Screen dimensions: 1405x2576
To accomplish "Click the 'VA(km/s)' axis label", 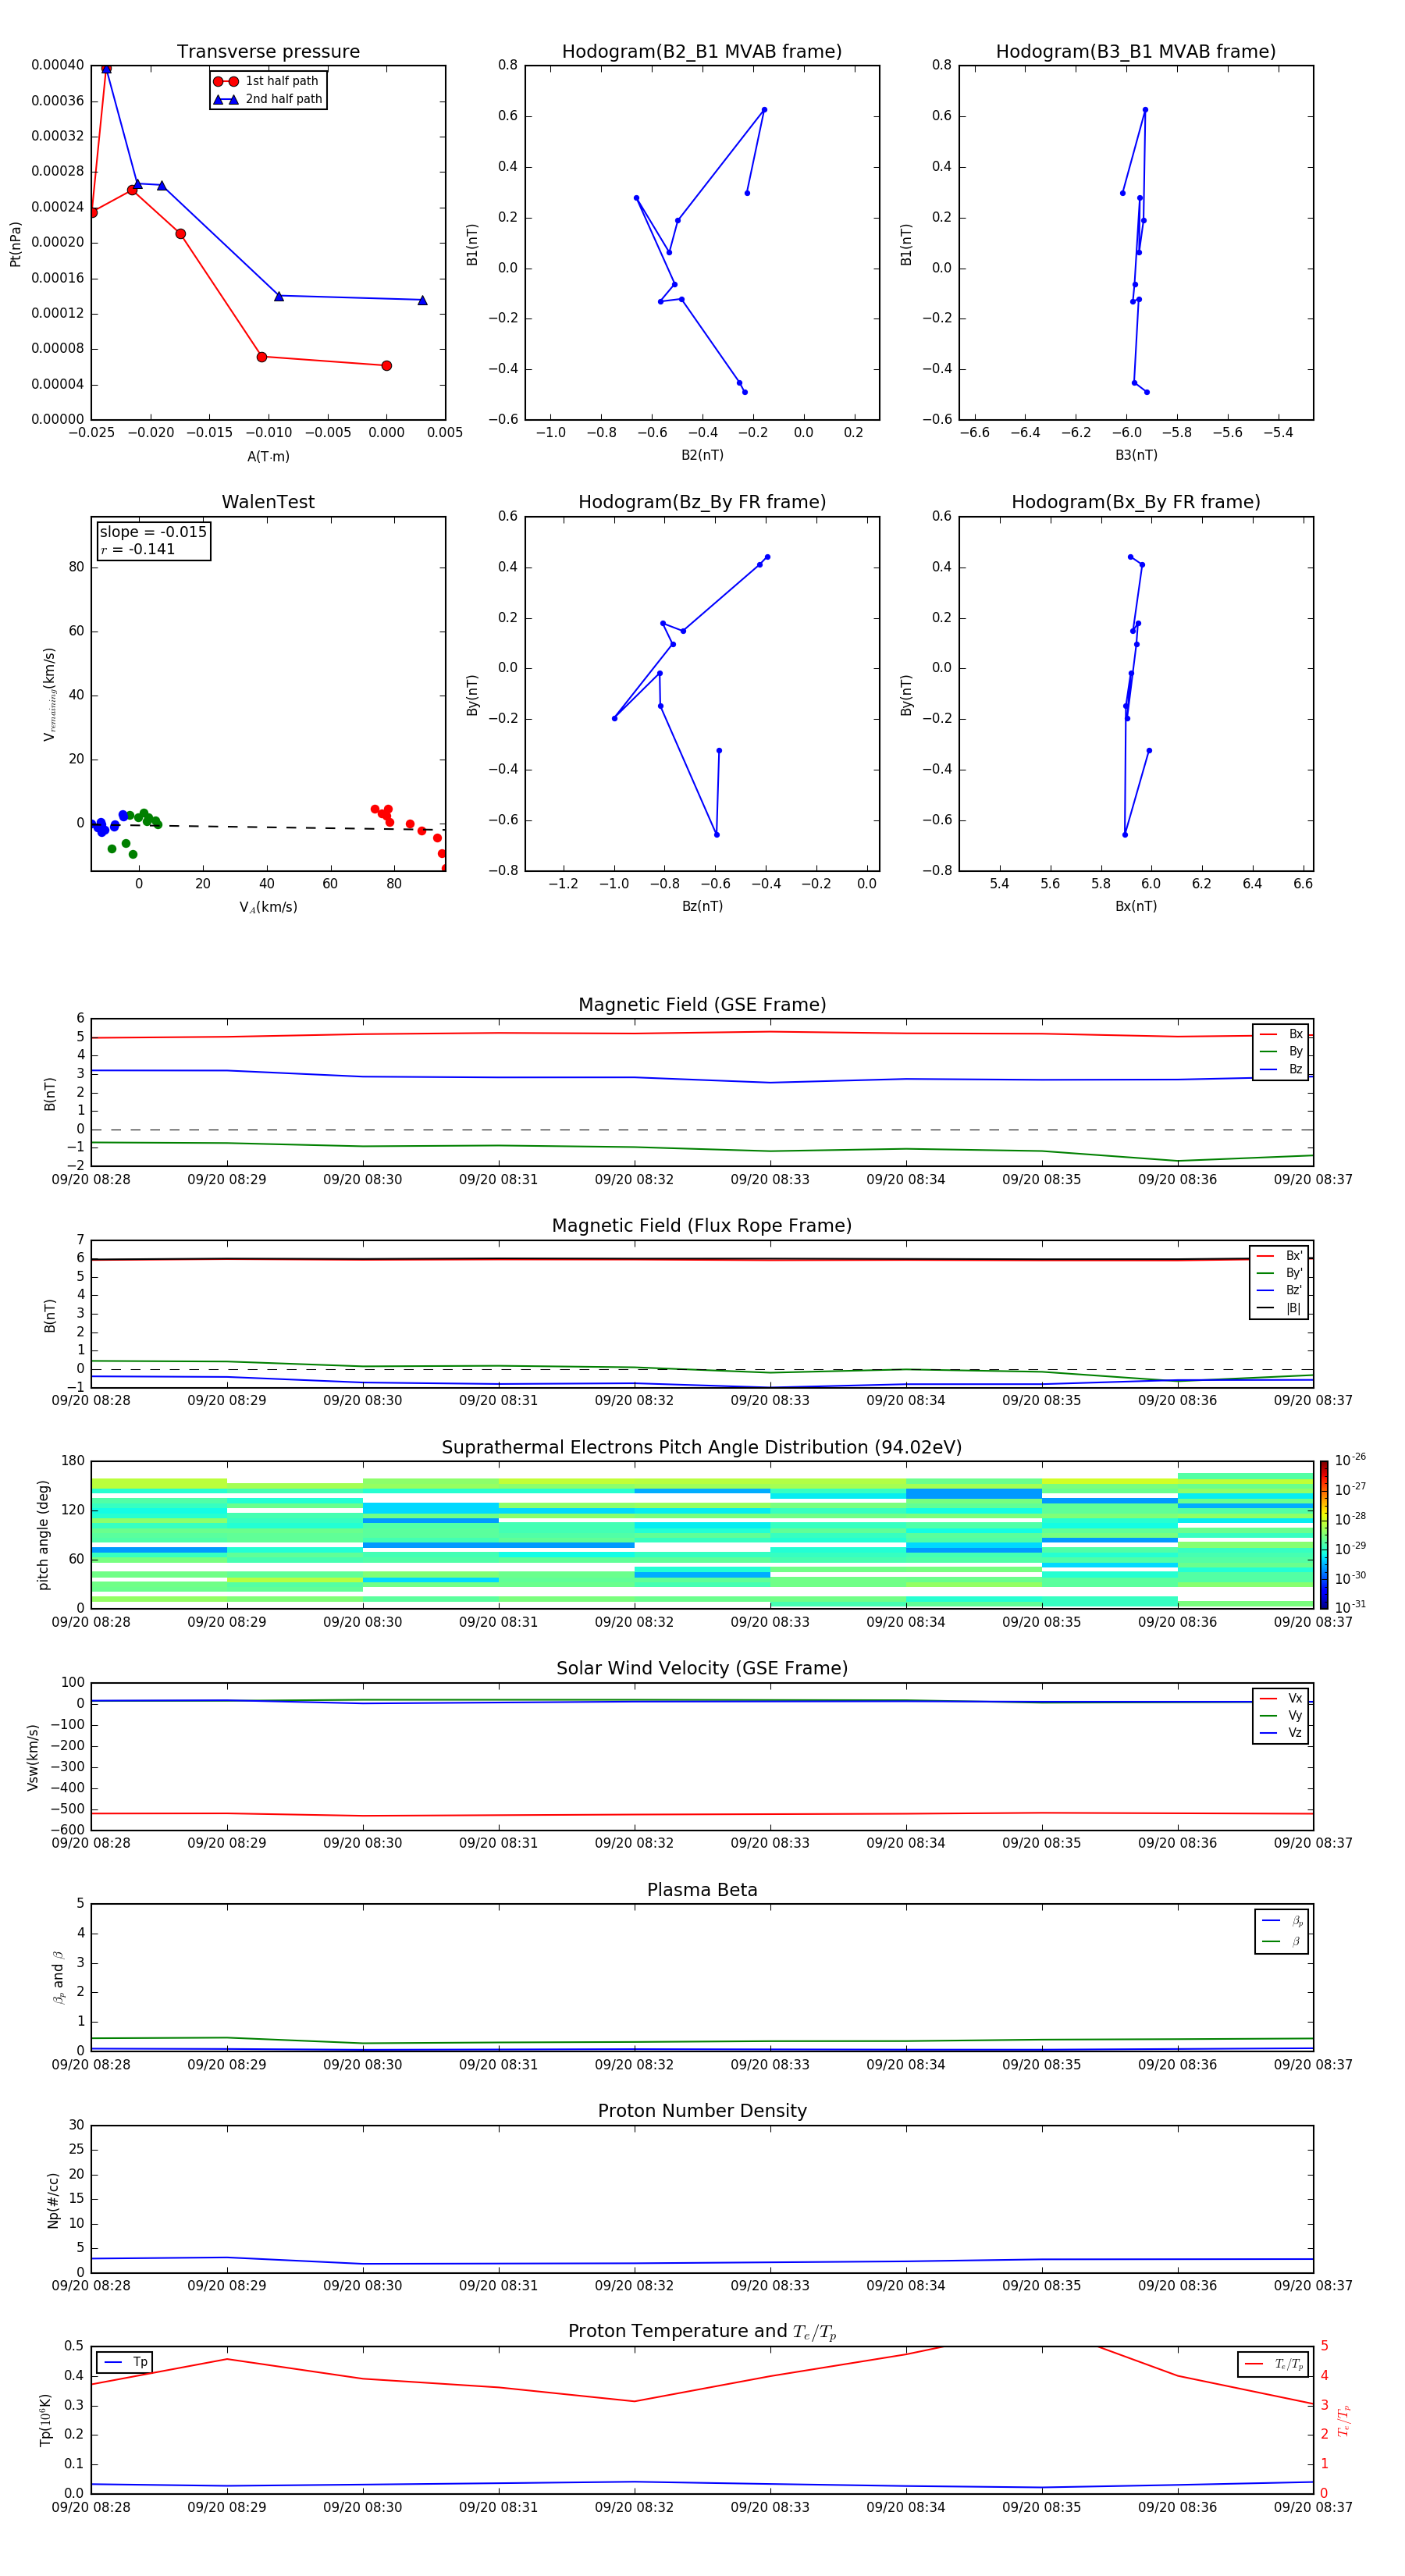I will coord(268,907).
